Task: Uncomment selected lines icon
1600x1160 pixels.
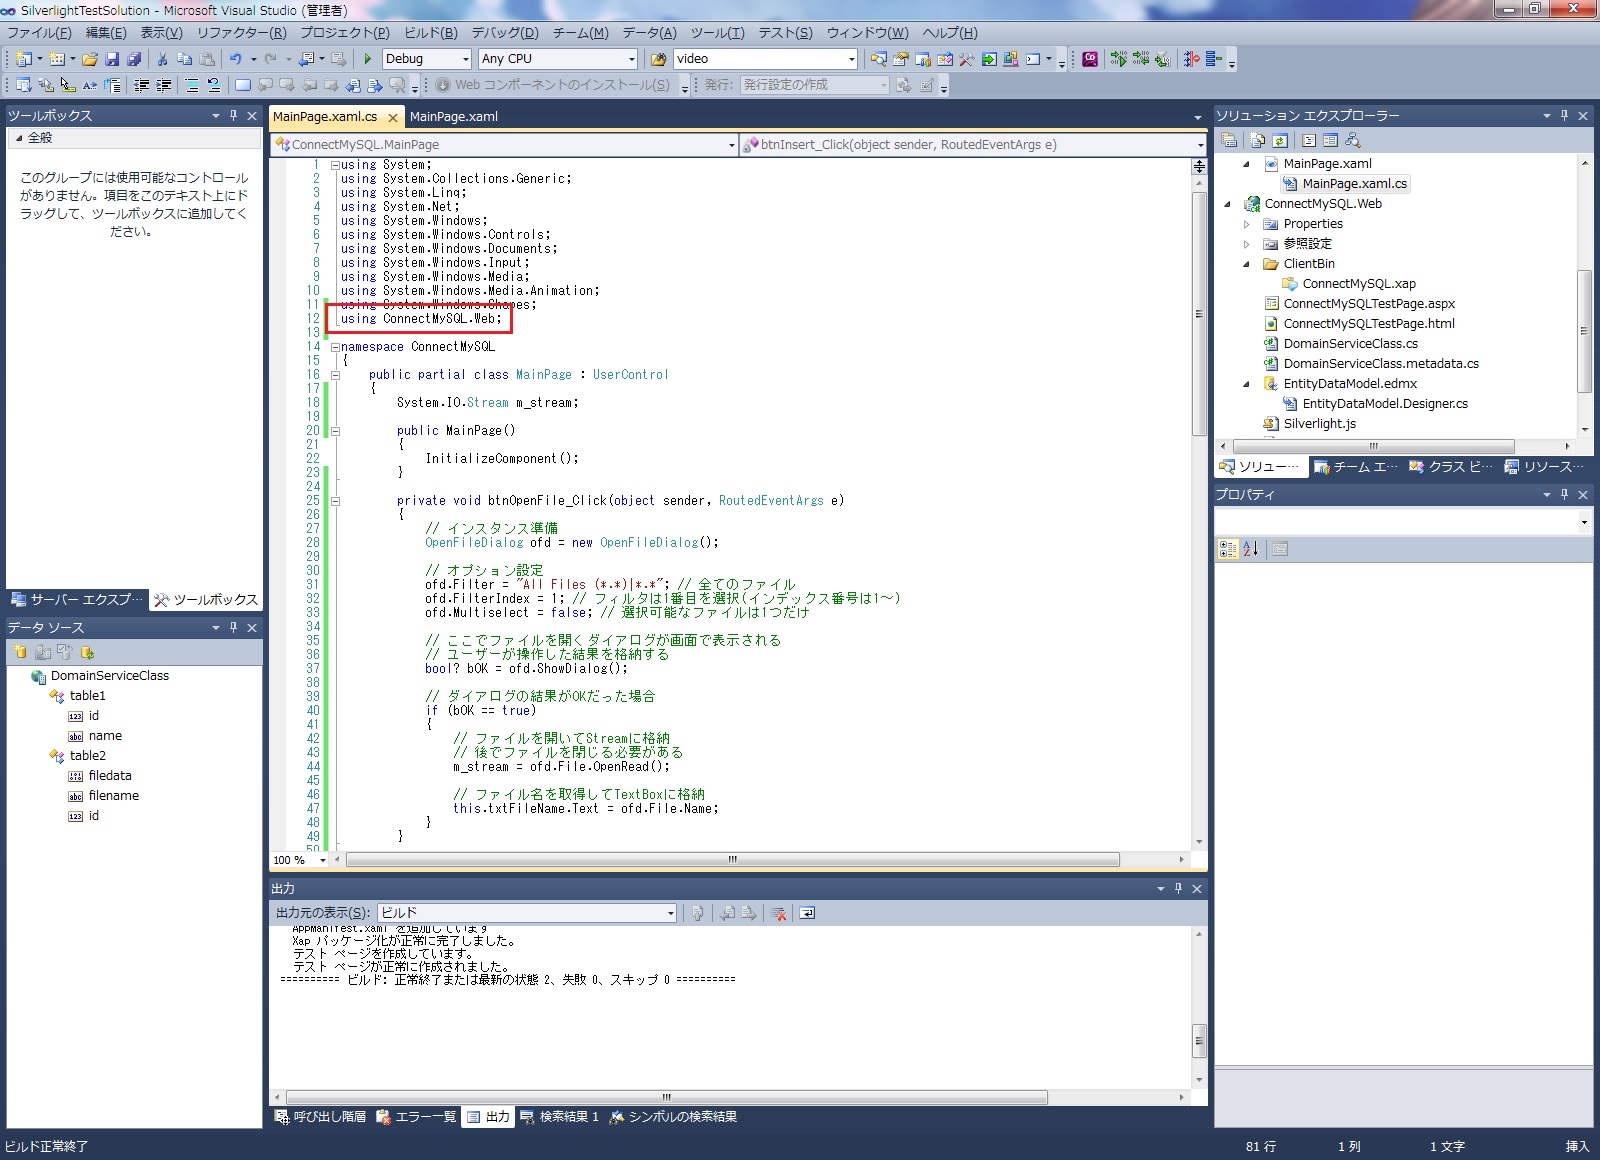Action: [214, 85]
